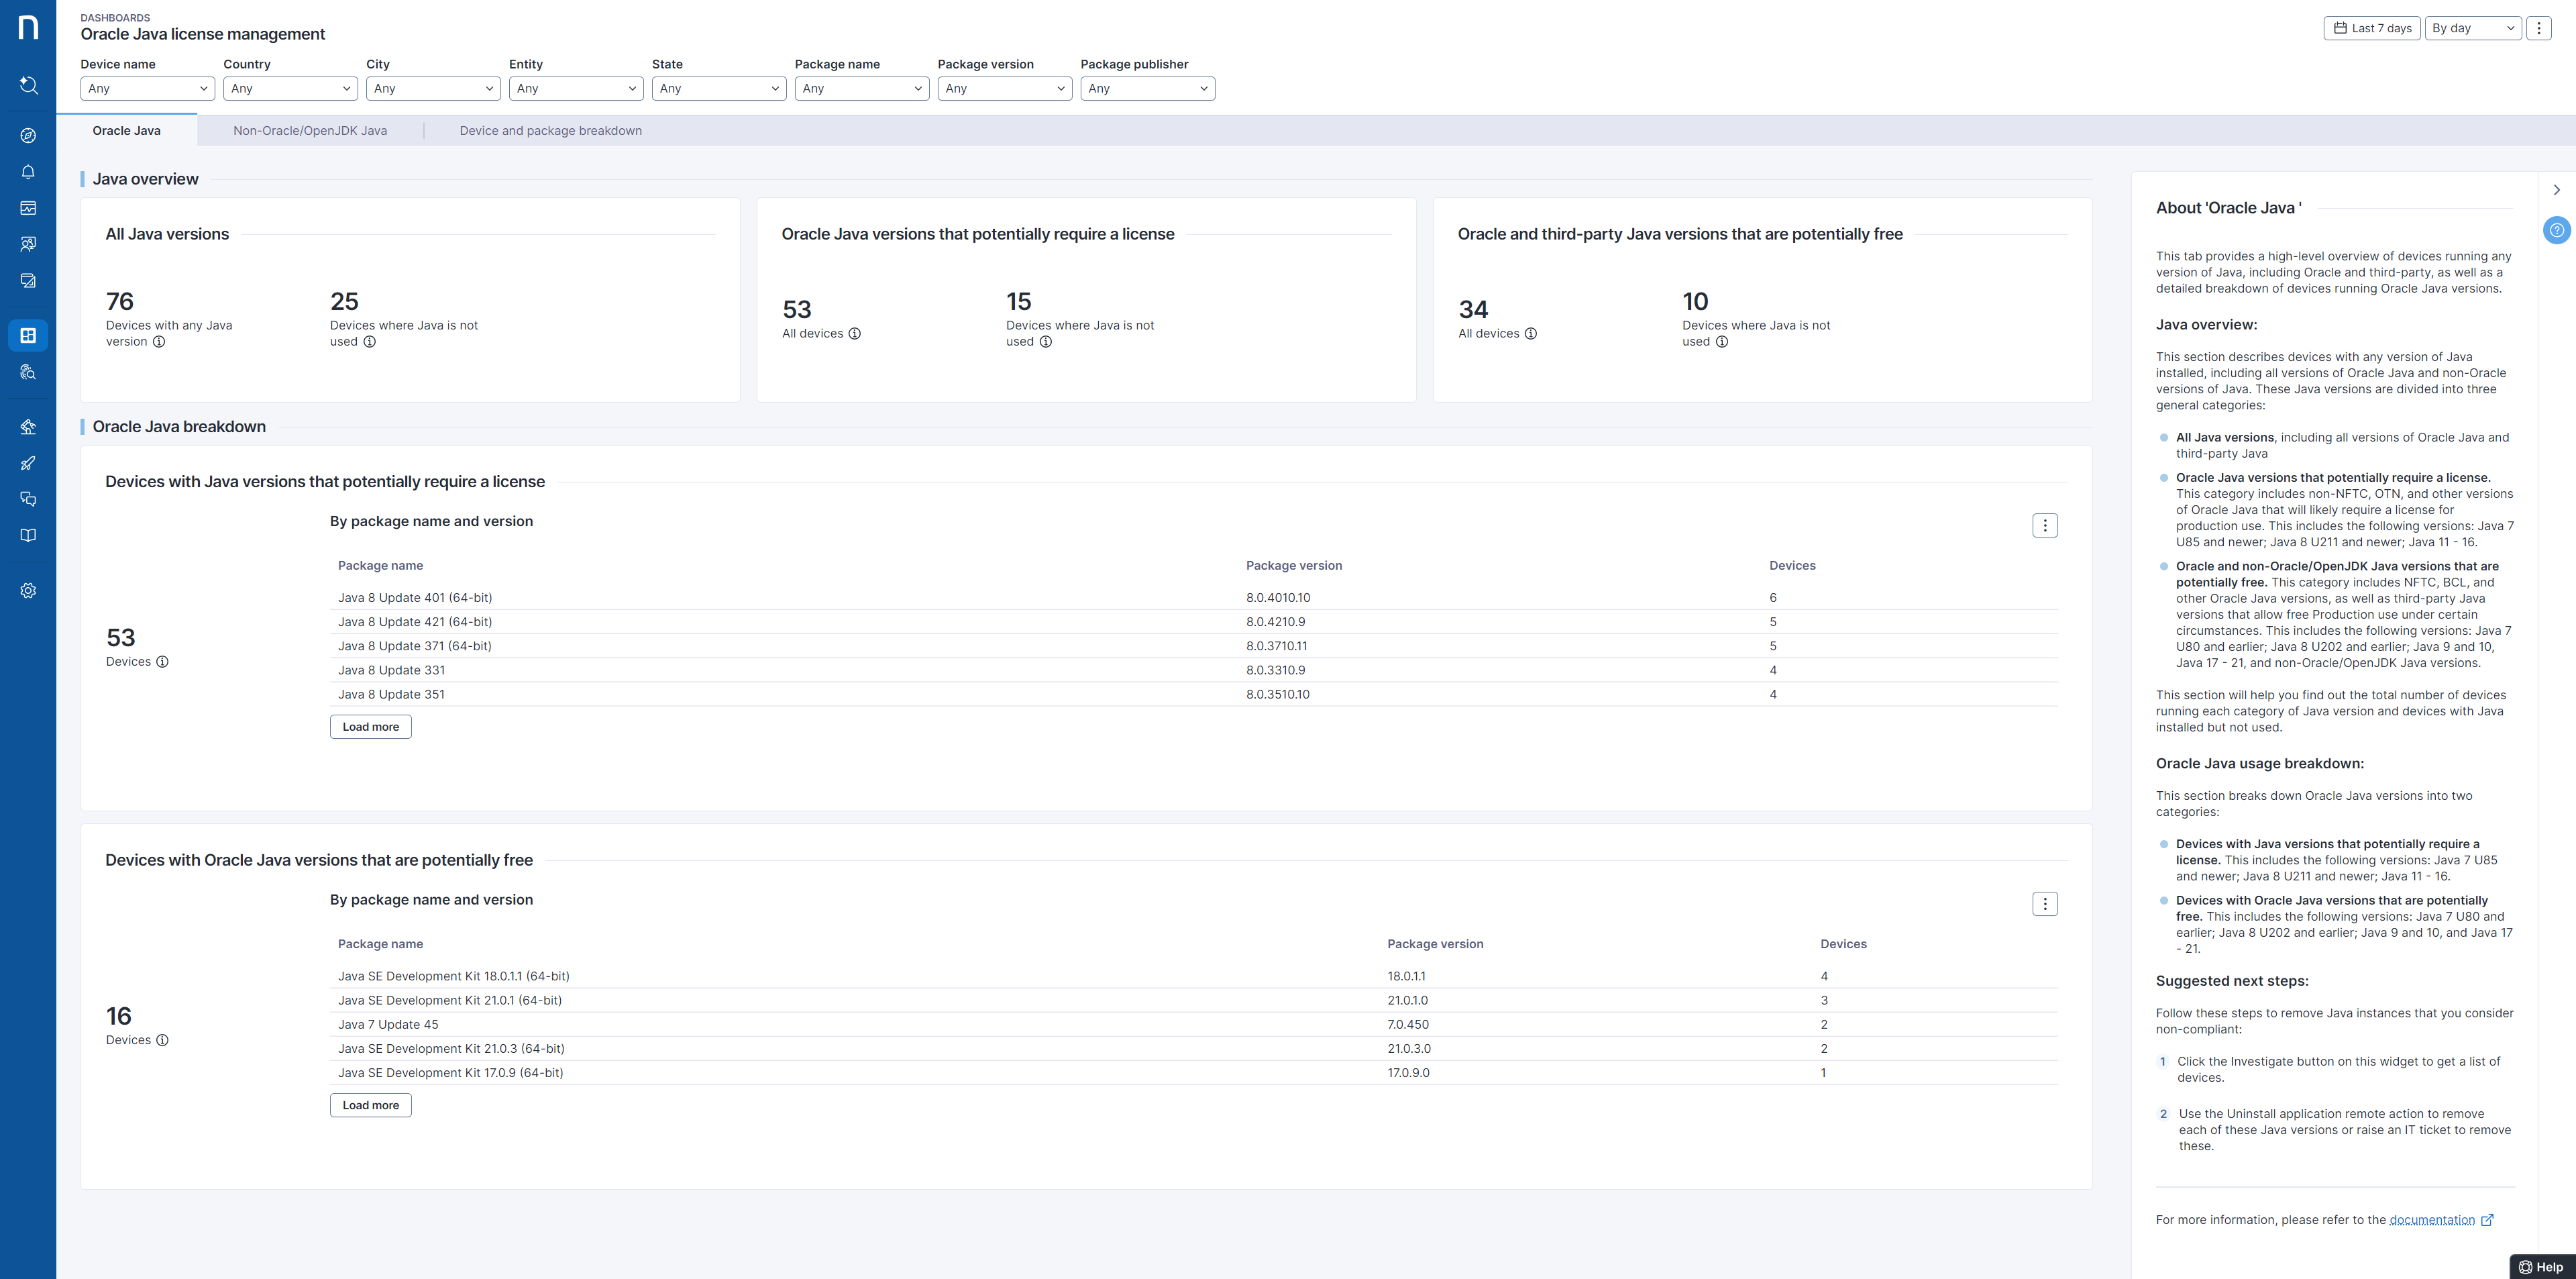Switch to Device and package breakdown tab
2576x1279 pixels.
pyautogui.click(x=550, y=131)
